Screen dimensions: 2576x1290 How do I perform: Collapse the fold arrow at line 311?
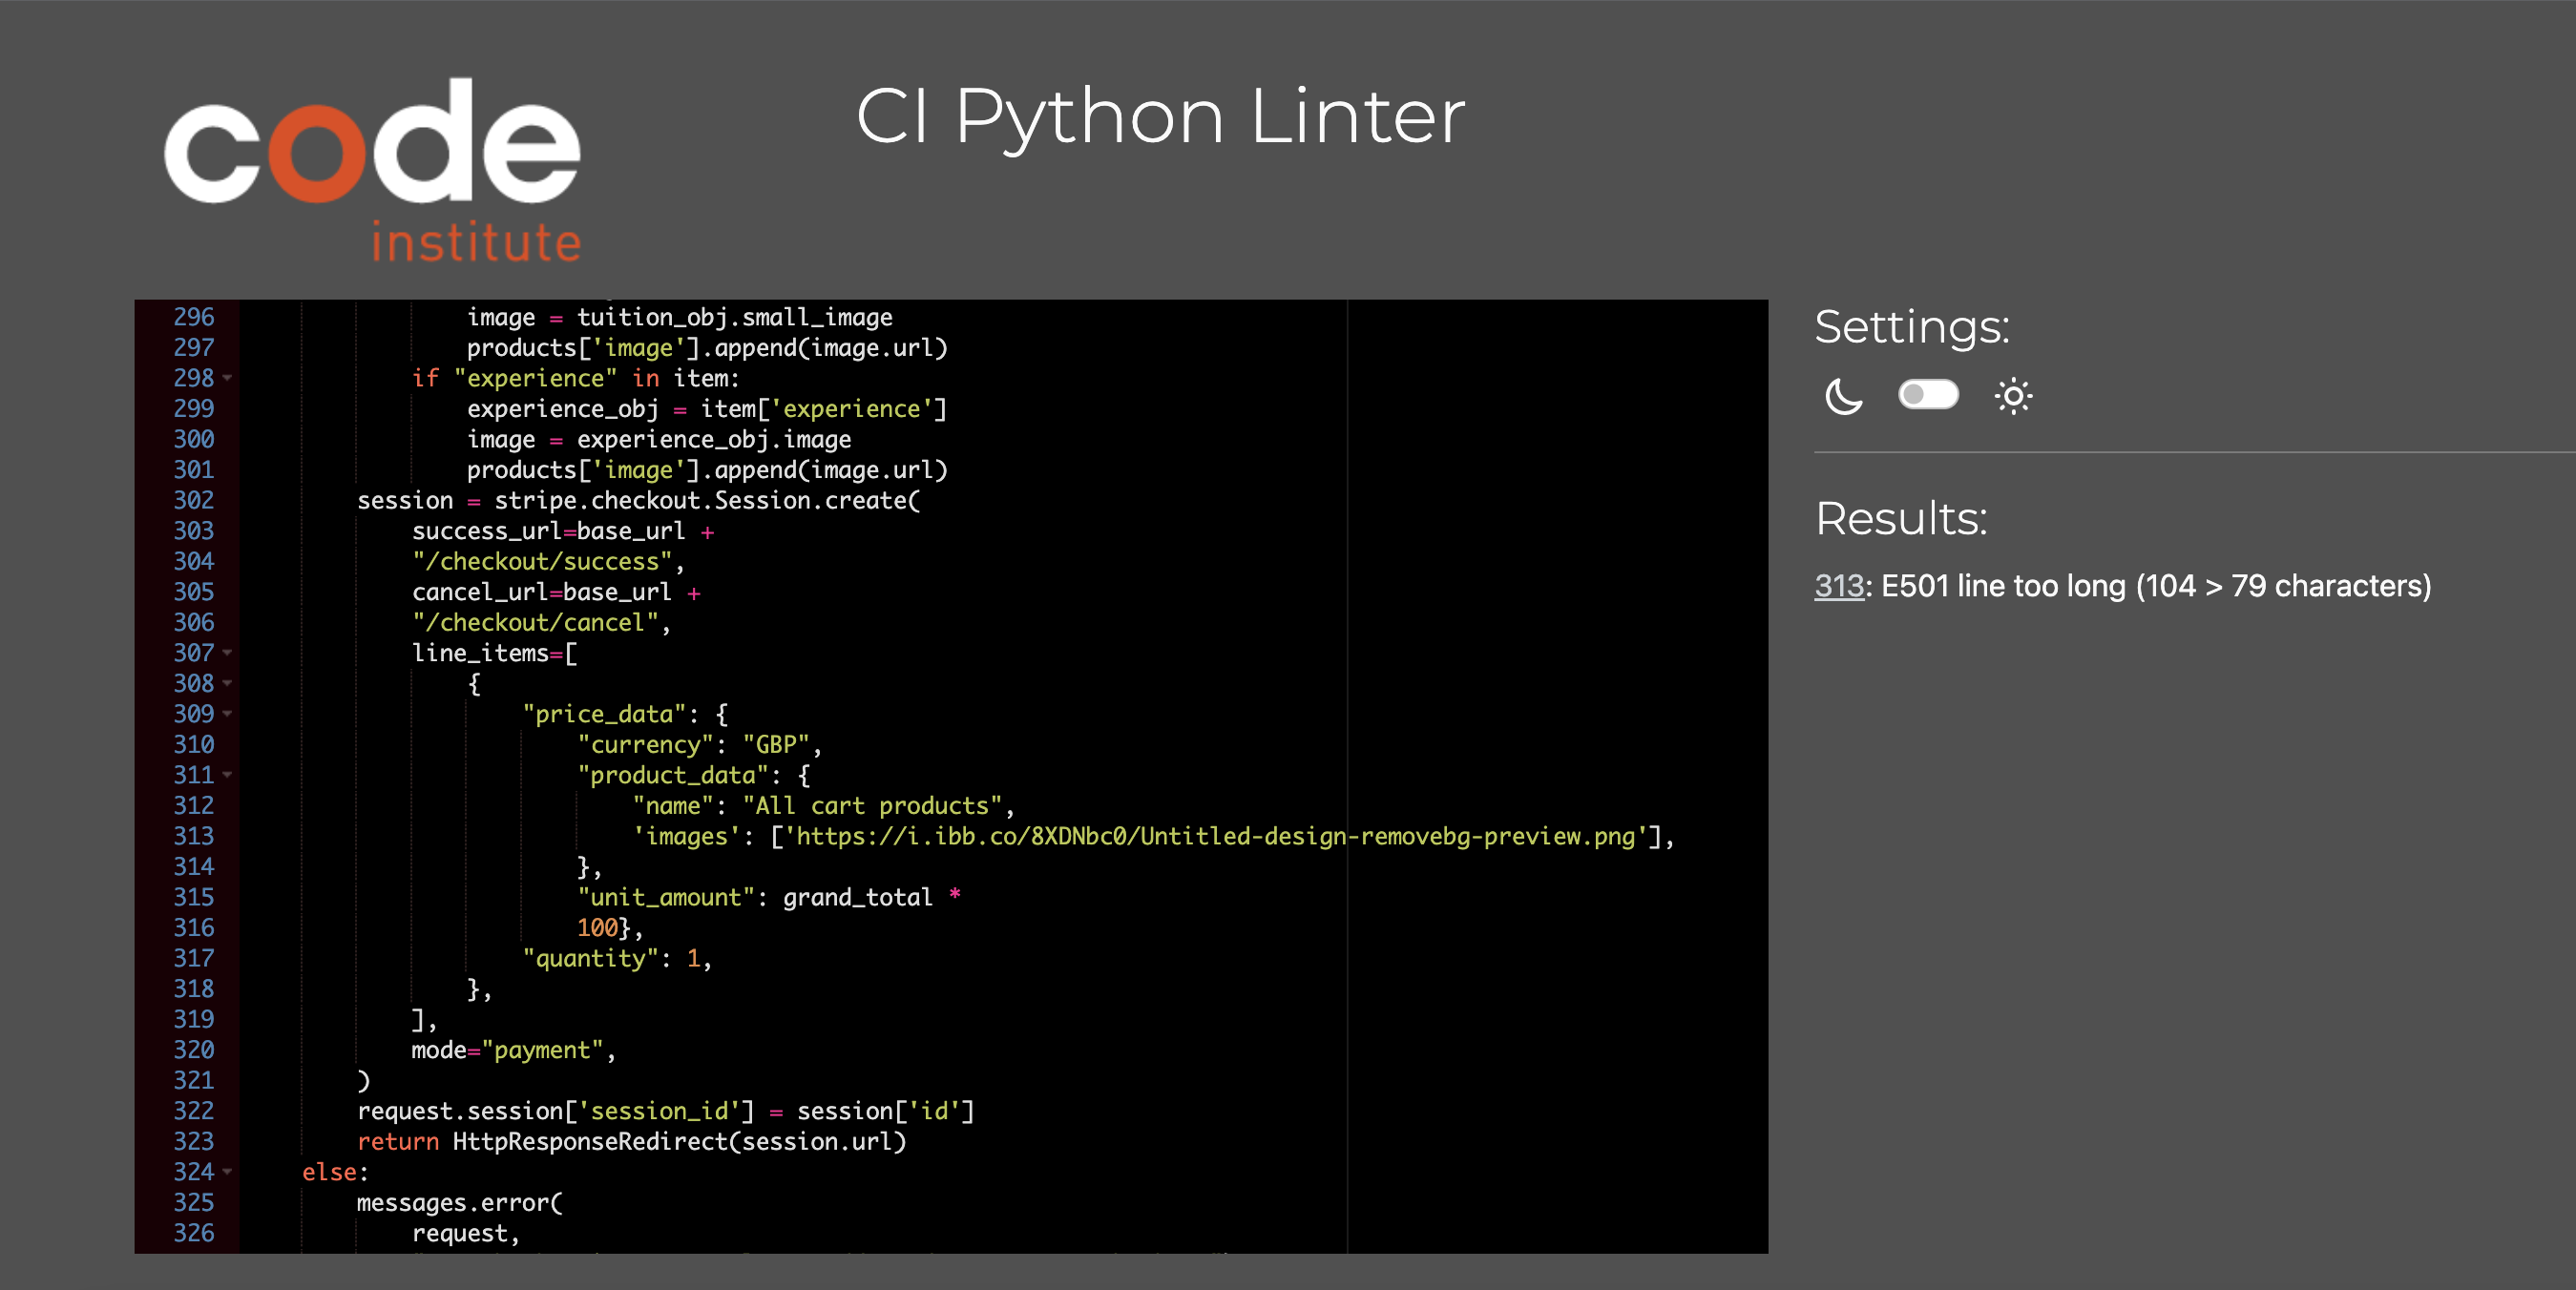227,775
